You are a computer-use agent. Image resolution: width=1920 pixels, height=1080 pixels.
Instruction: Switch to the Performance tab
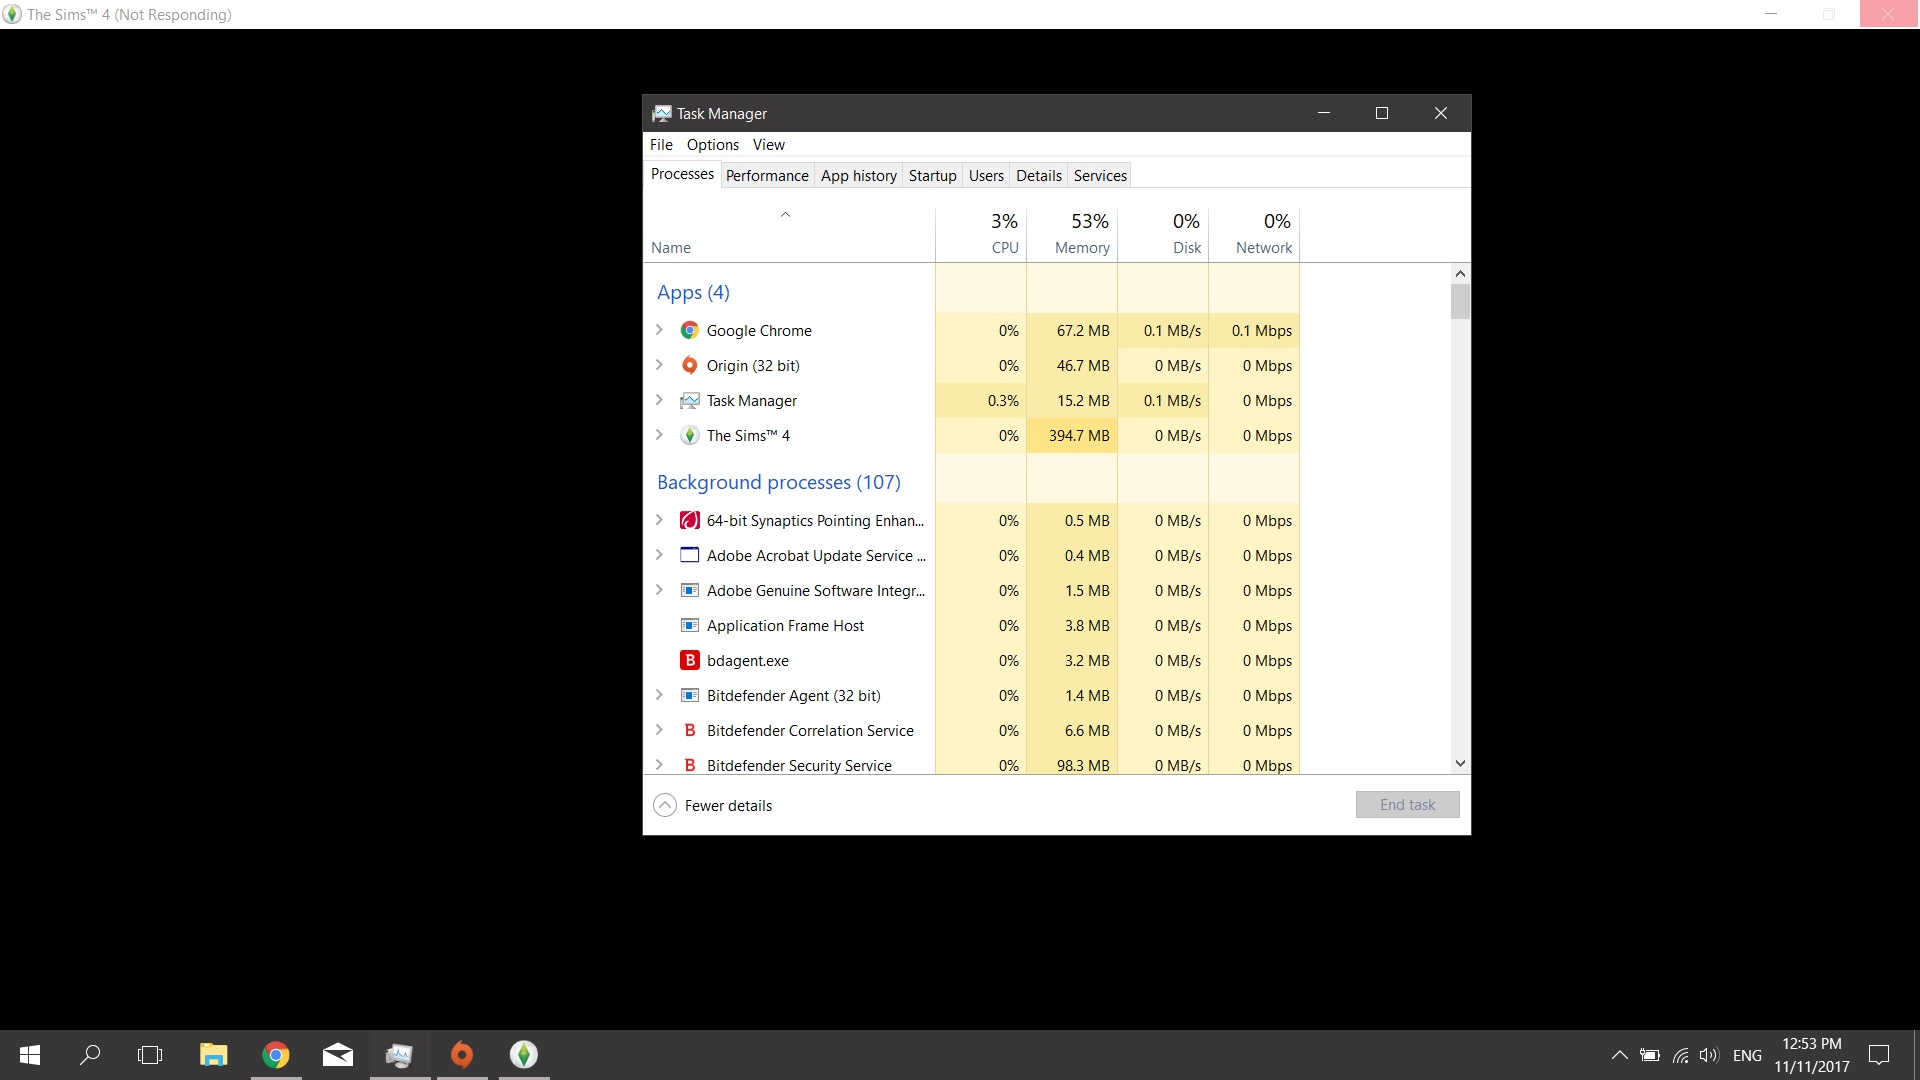[x=766, y=175]
